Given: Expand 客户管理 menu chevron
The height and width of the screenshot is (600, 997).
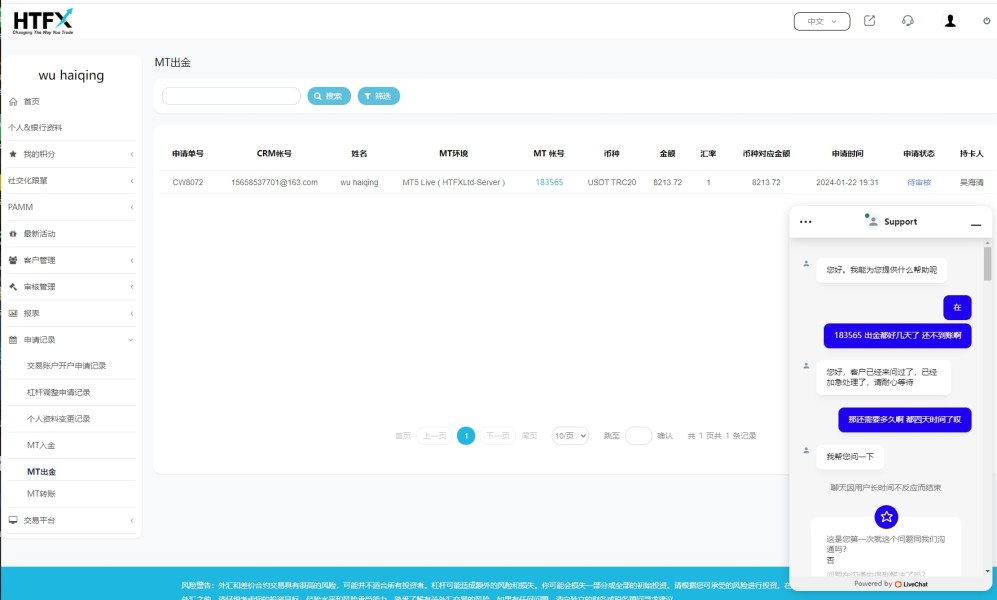Looking at the screenshot, I should tap(132, 261).
